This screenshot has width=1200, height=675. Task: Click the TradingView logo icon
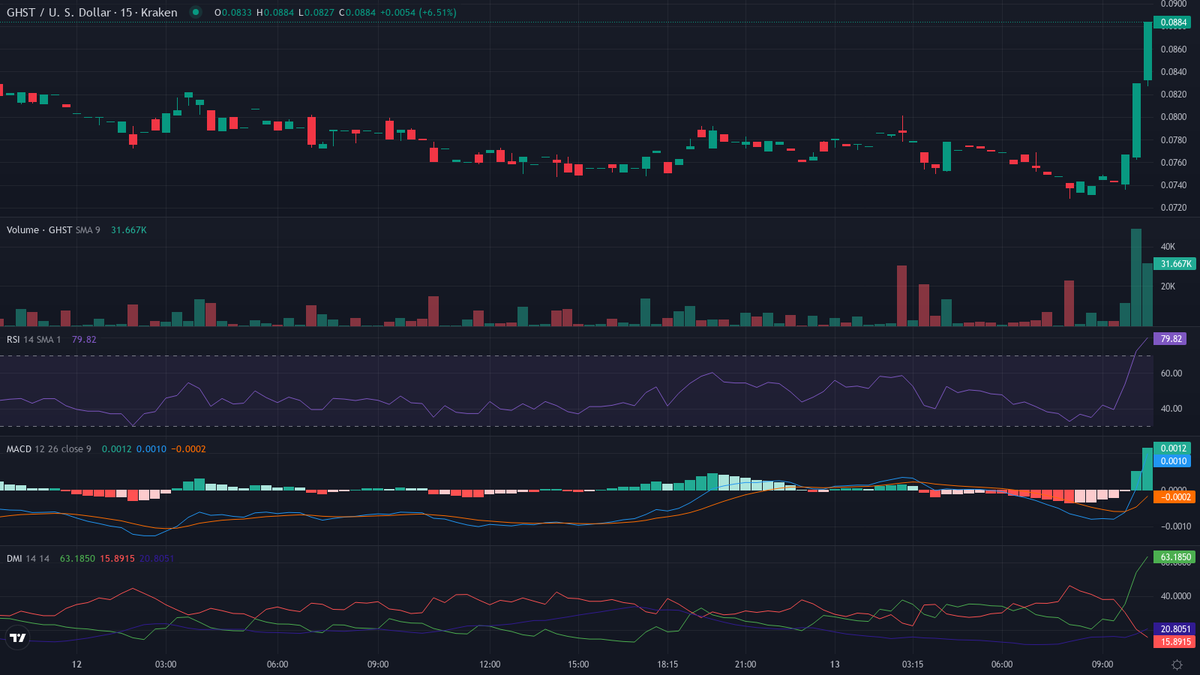17,638
